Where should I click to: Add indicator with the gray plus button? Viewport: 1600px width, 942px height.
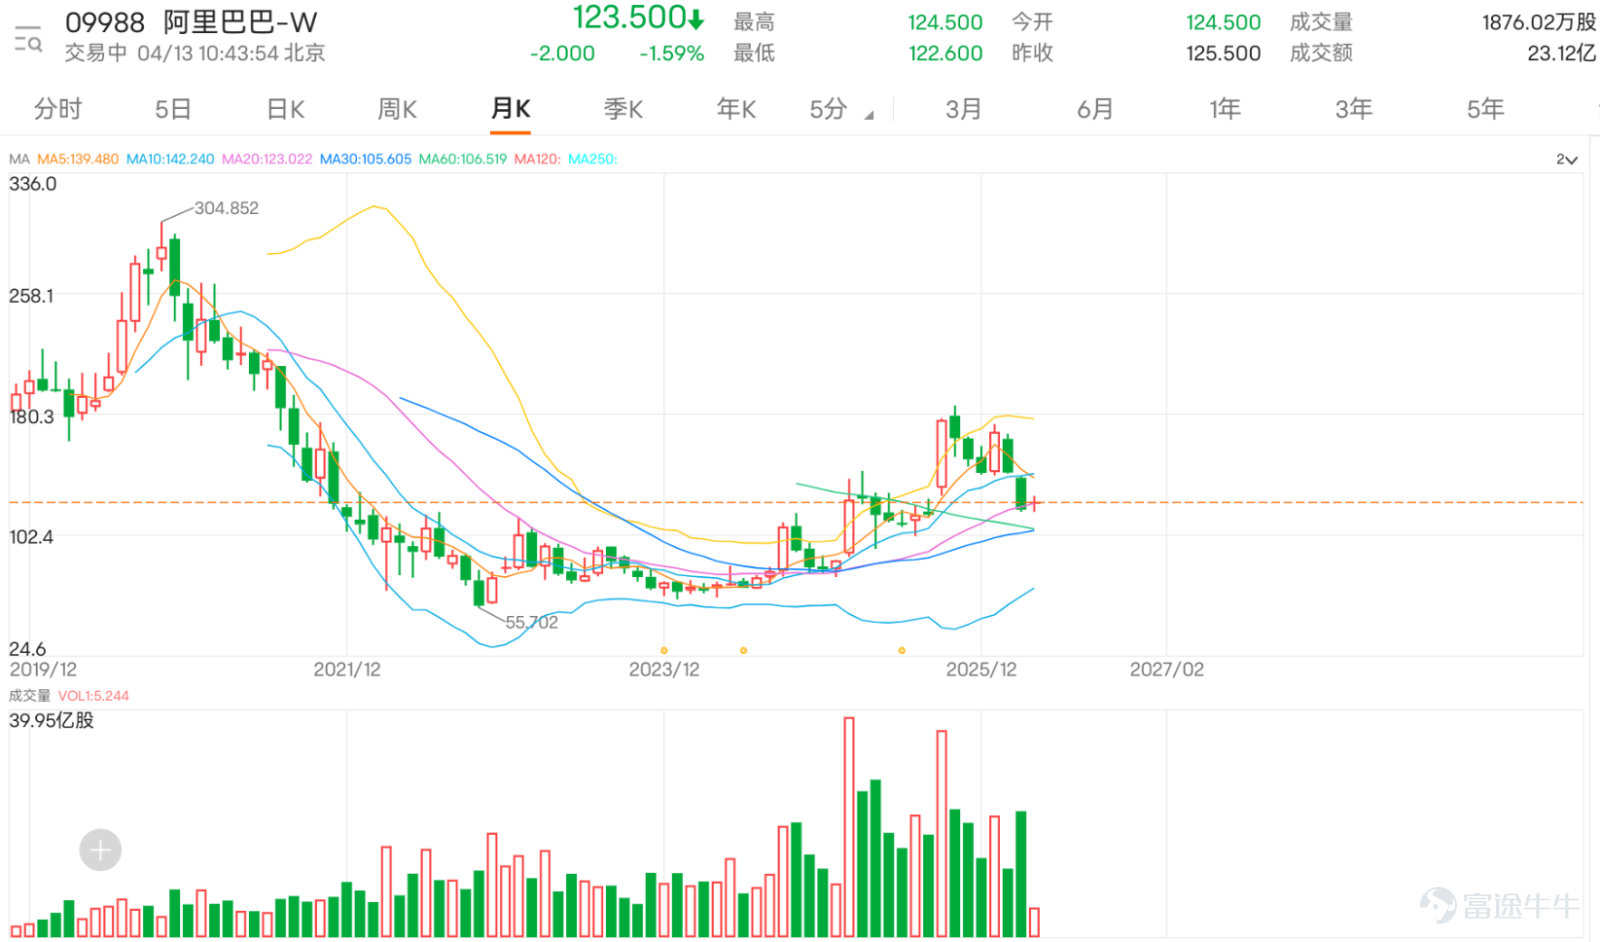pos(100,850)
